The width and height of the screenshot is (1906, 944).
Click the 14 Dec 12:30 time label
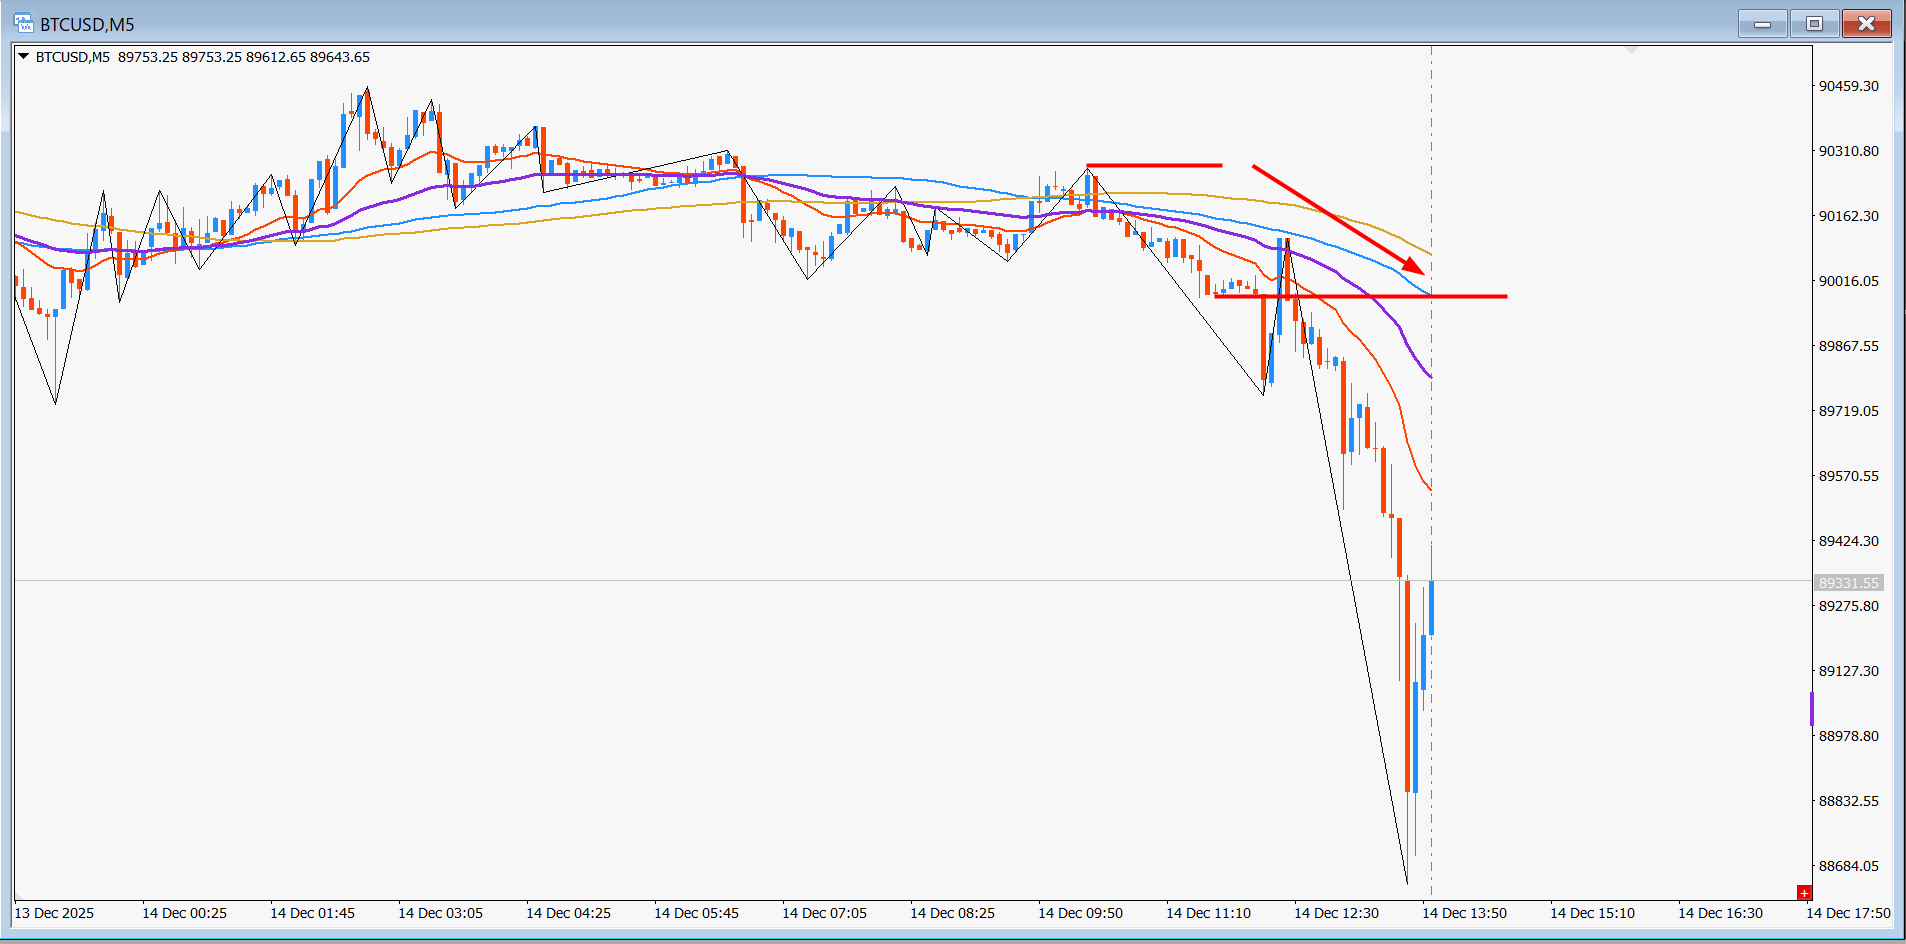coord(1336,913)
